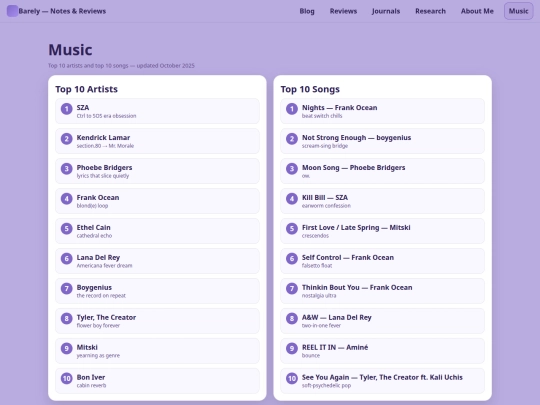The width and height of the screenshot is (540, 405).
Task: Click the 'cathedral echo' note
Action: [94, 236]
